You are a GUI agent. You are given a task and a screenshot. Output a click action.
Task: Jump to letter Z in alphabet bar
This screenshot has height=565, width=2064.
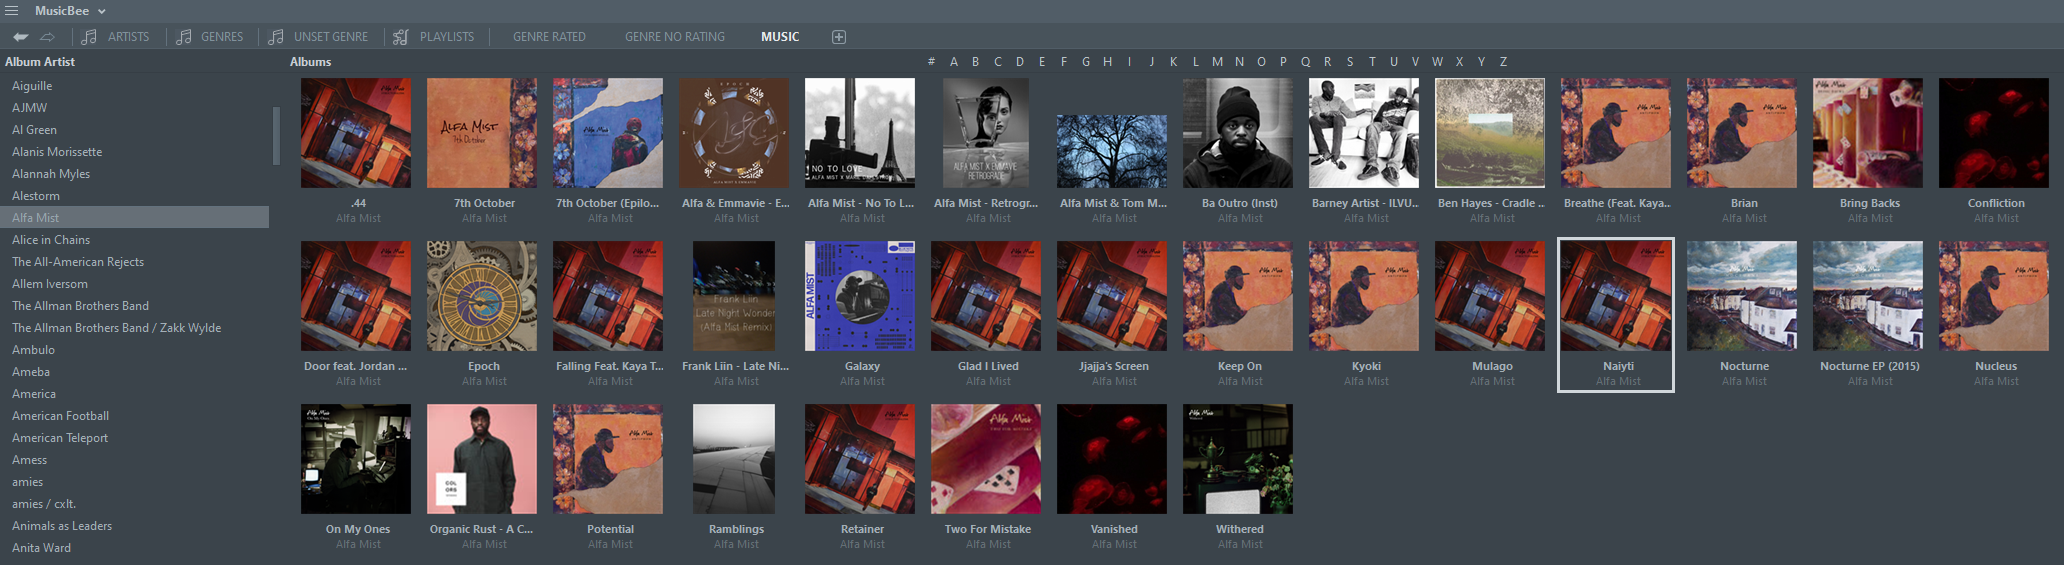(1503, 62)
